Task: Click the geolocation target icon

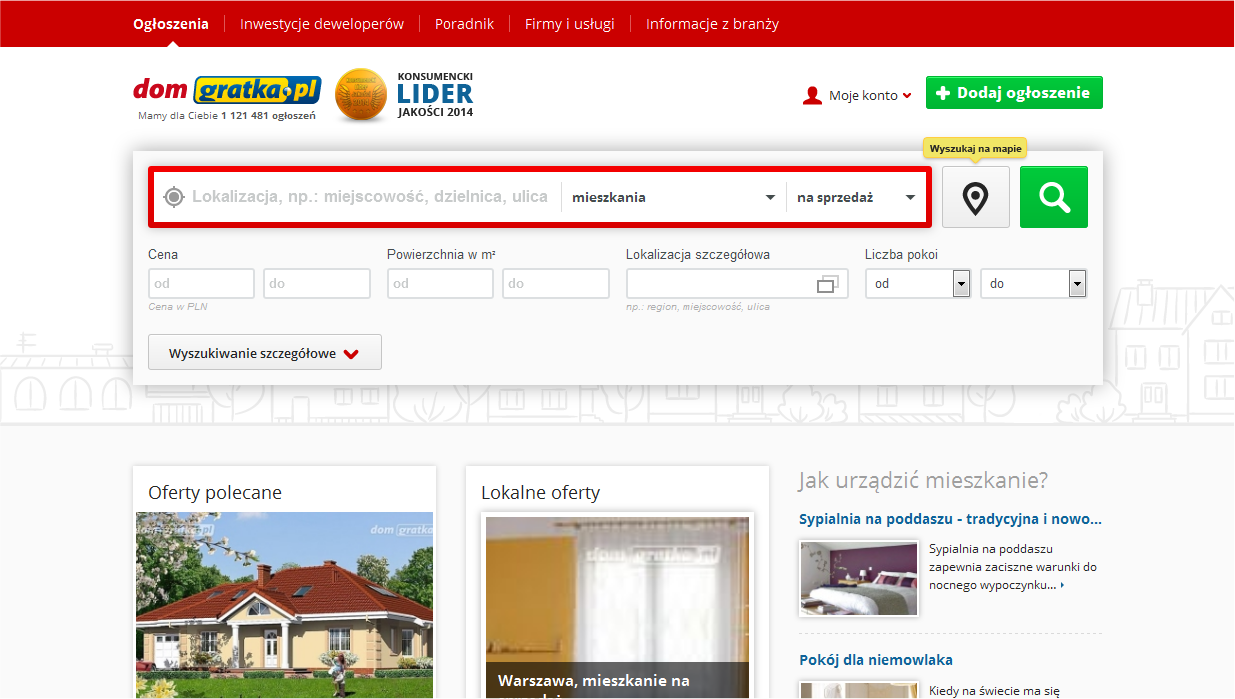Action: pos(173,197)
